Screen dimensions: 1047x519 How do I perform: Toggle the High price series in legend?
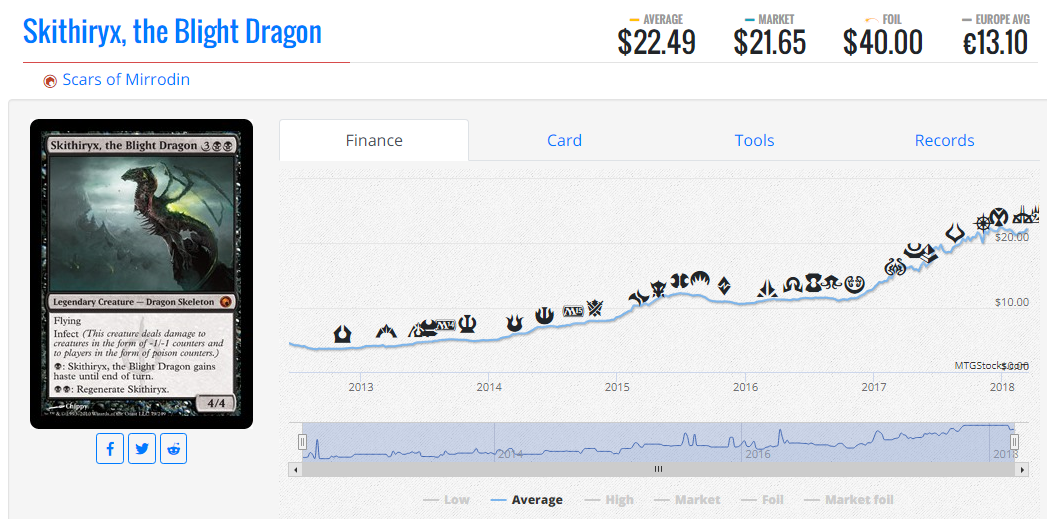pos(608,499)
